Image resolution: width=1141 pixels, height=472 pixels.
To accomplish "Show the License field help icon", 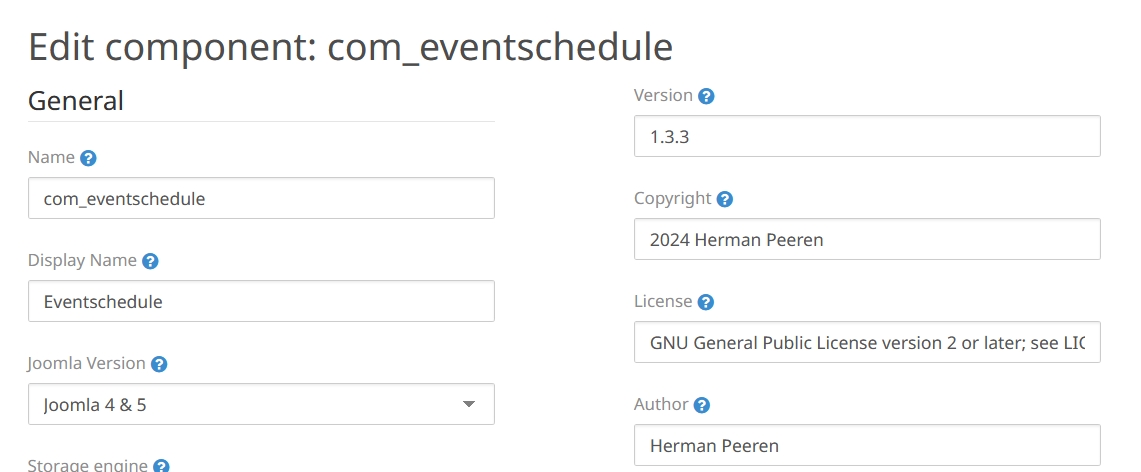I will click(x=705, y=302).
